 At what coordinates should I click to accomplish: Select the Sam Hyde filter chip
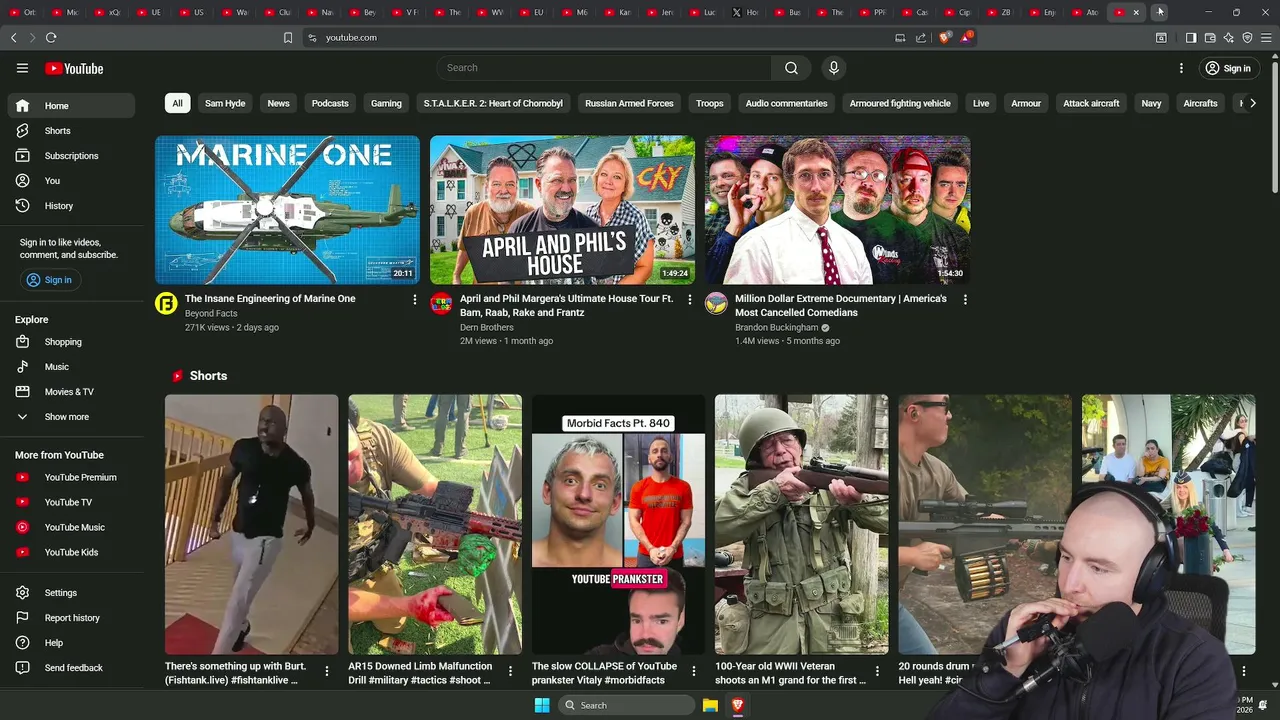(225, 103)
